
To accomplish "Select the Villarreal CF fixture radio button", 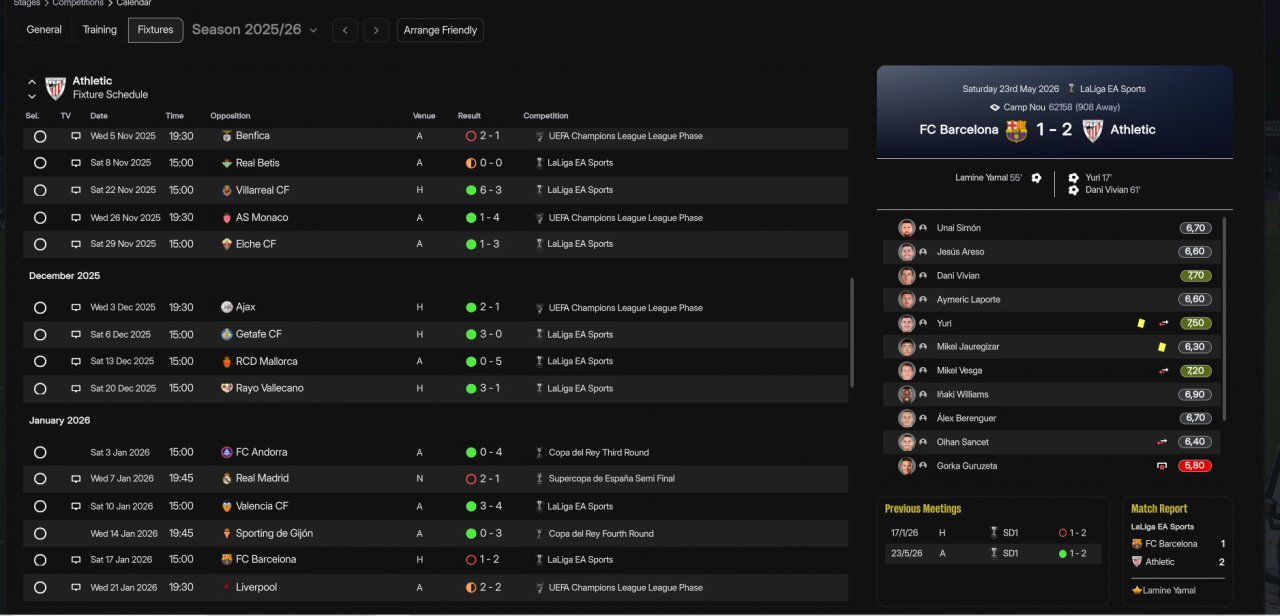I will 40,190.
